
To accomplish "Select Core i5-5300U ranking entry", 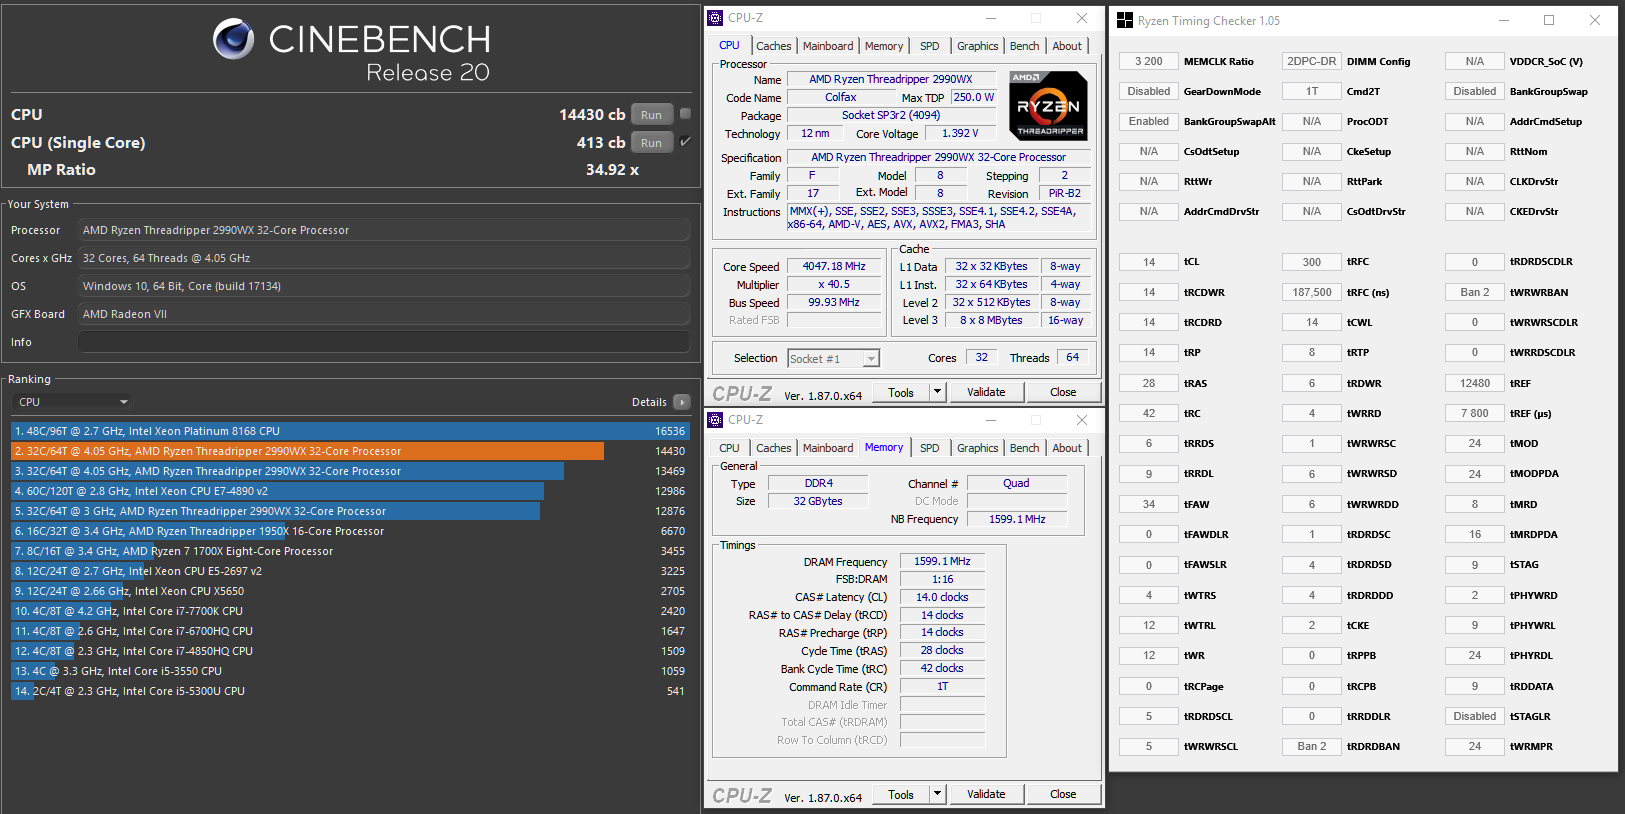I will point(350,691).
